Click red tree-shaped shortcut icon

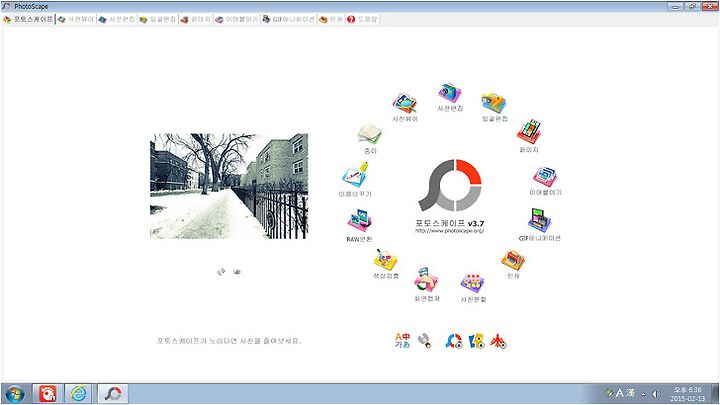click(498, 341)
